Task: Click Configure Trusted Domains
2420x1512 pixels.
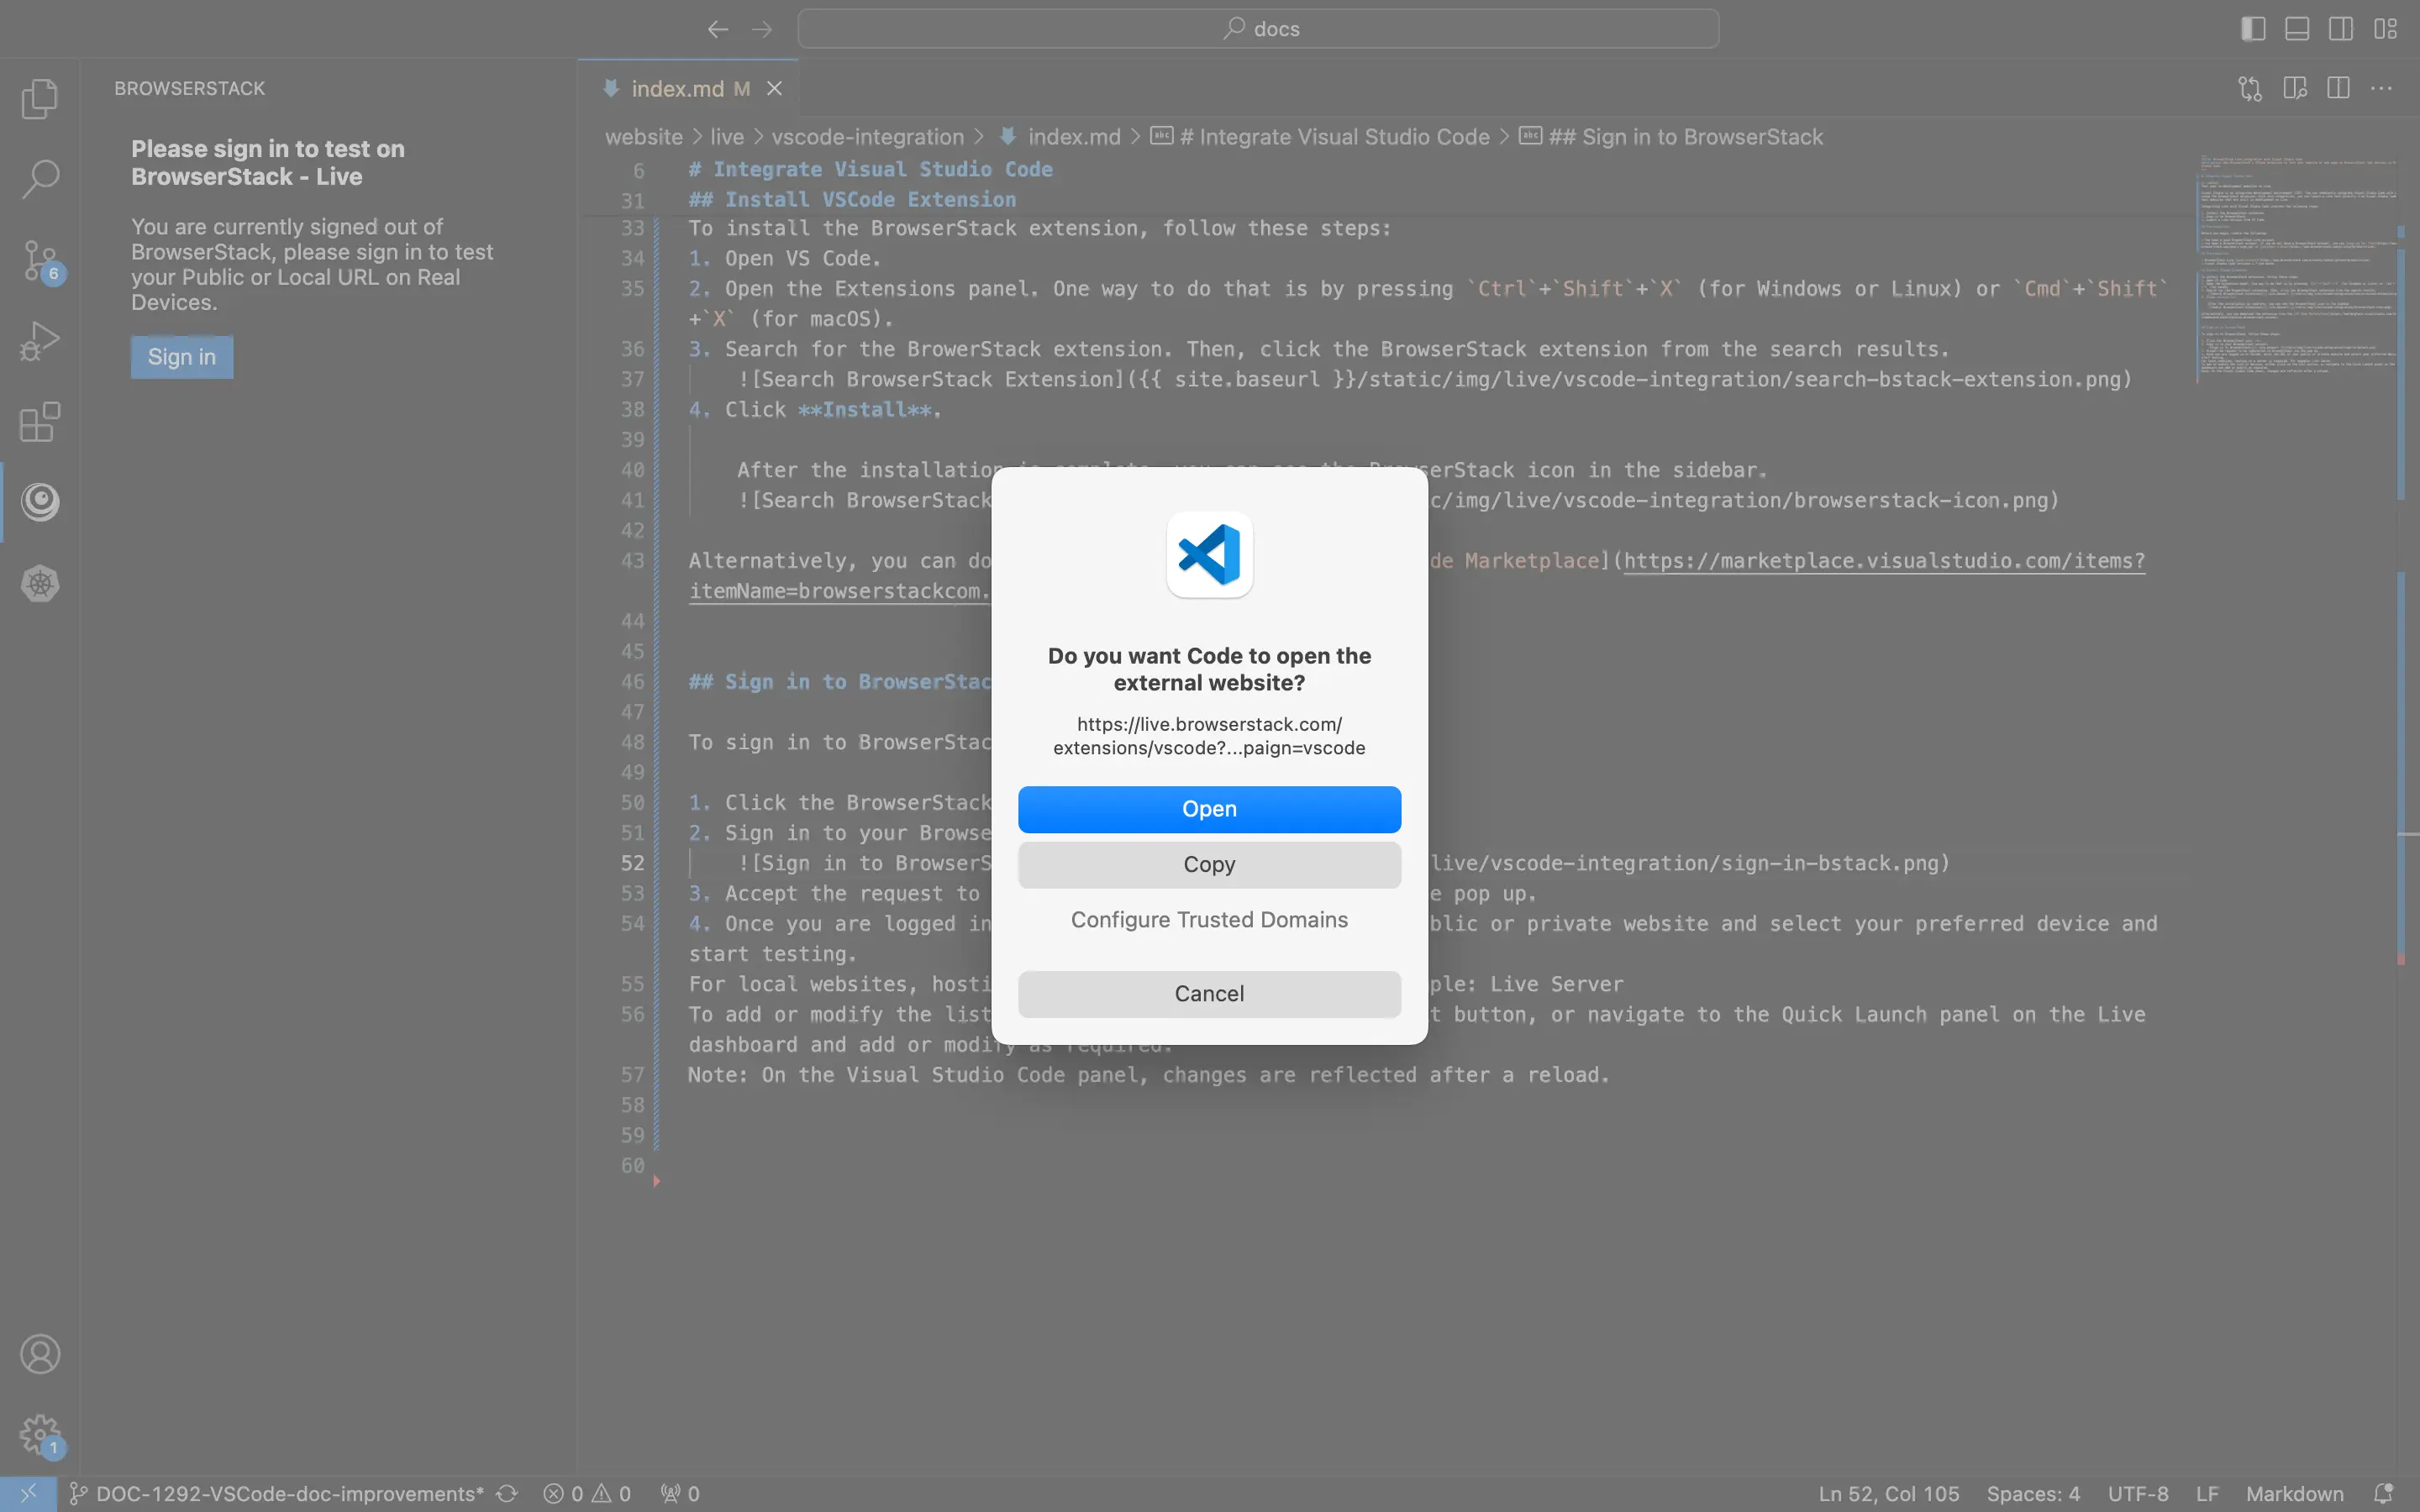Action: tap(1209, 920)
